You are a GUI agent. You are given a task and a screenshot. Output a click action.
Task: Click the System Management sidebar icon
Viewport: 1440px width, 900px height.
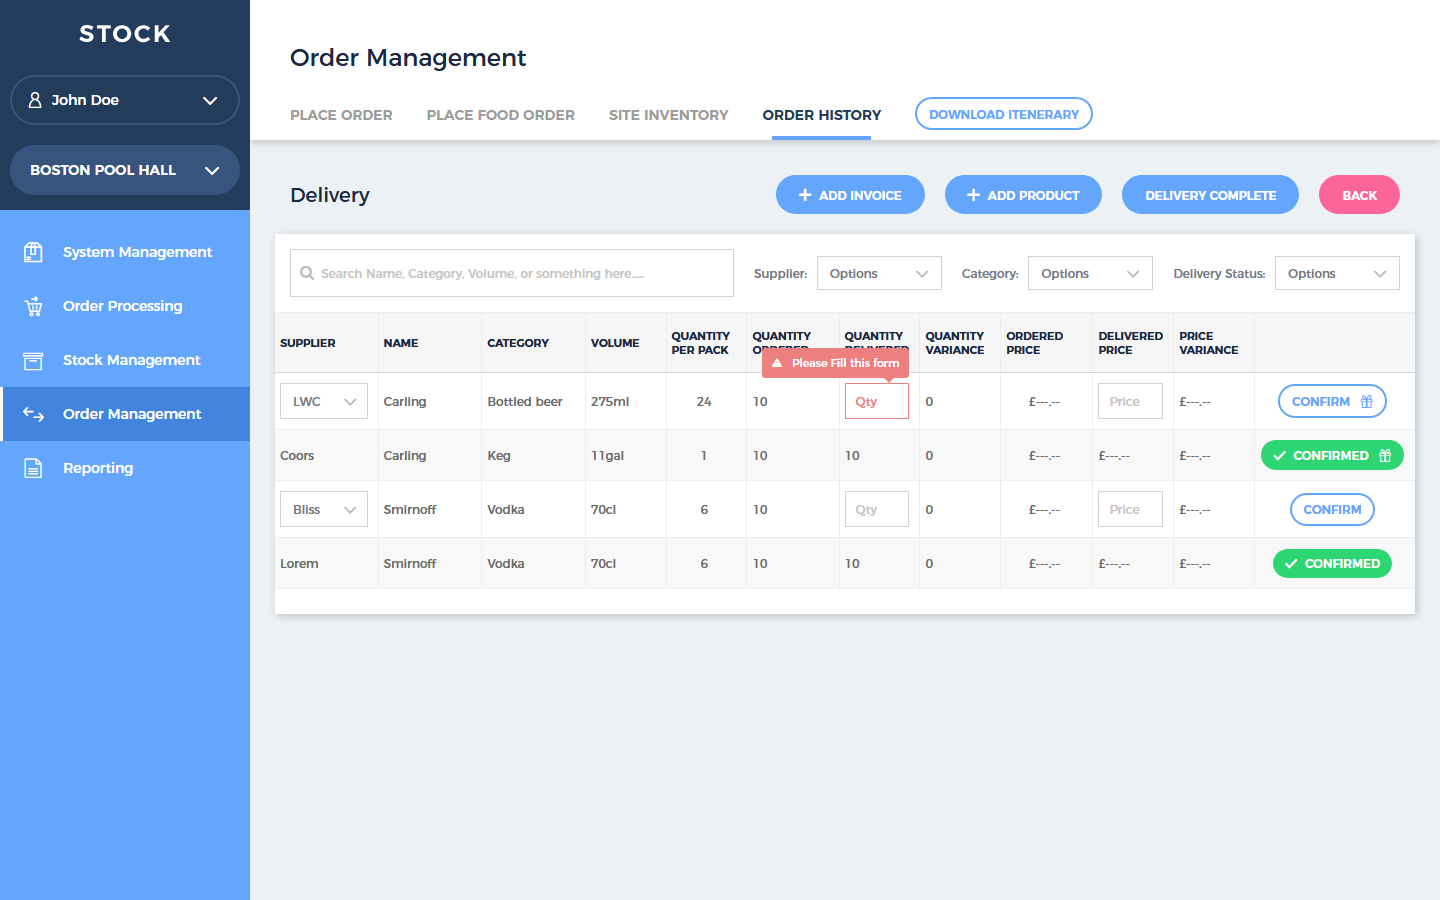(33, 252)
